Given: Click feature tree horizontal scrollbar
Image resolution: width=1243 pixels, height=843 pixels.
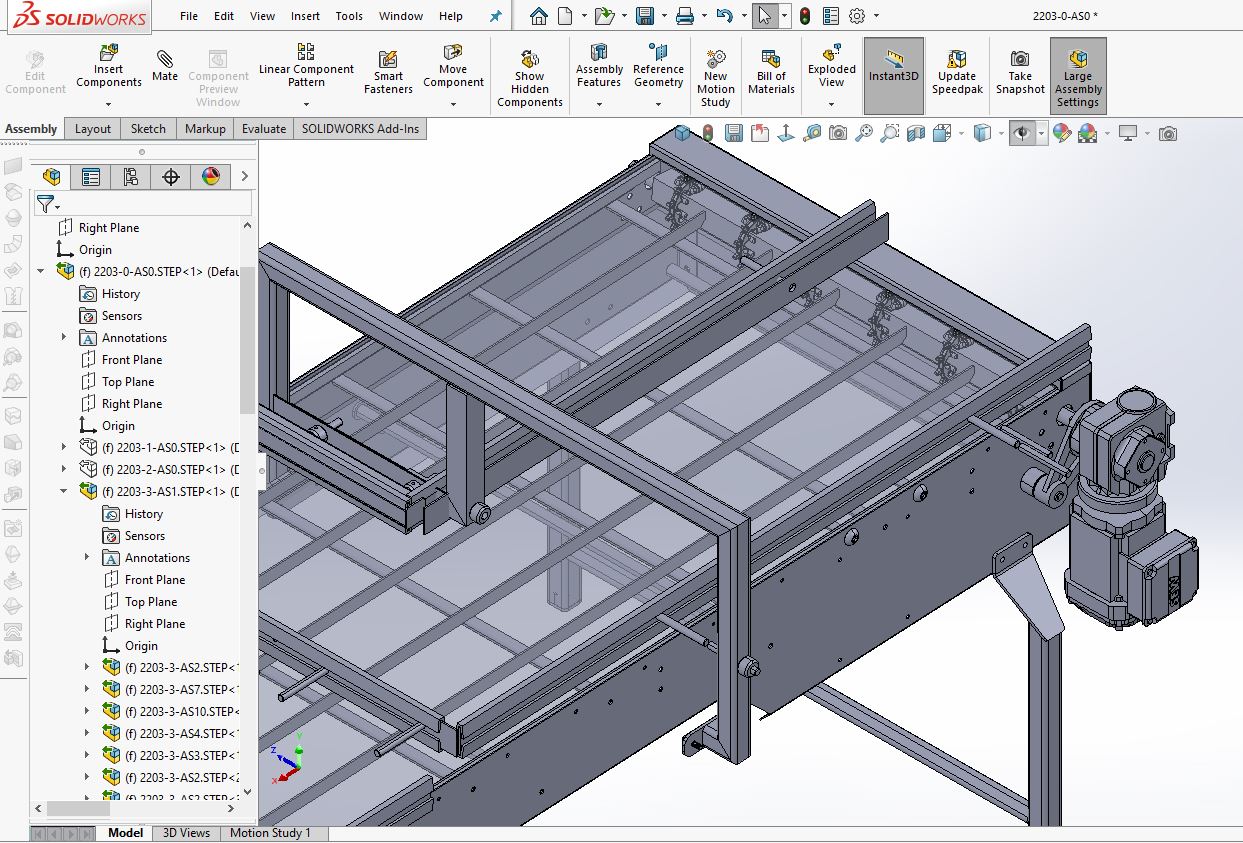Looking at the screenshot, I should 78,808.
